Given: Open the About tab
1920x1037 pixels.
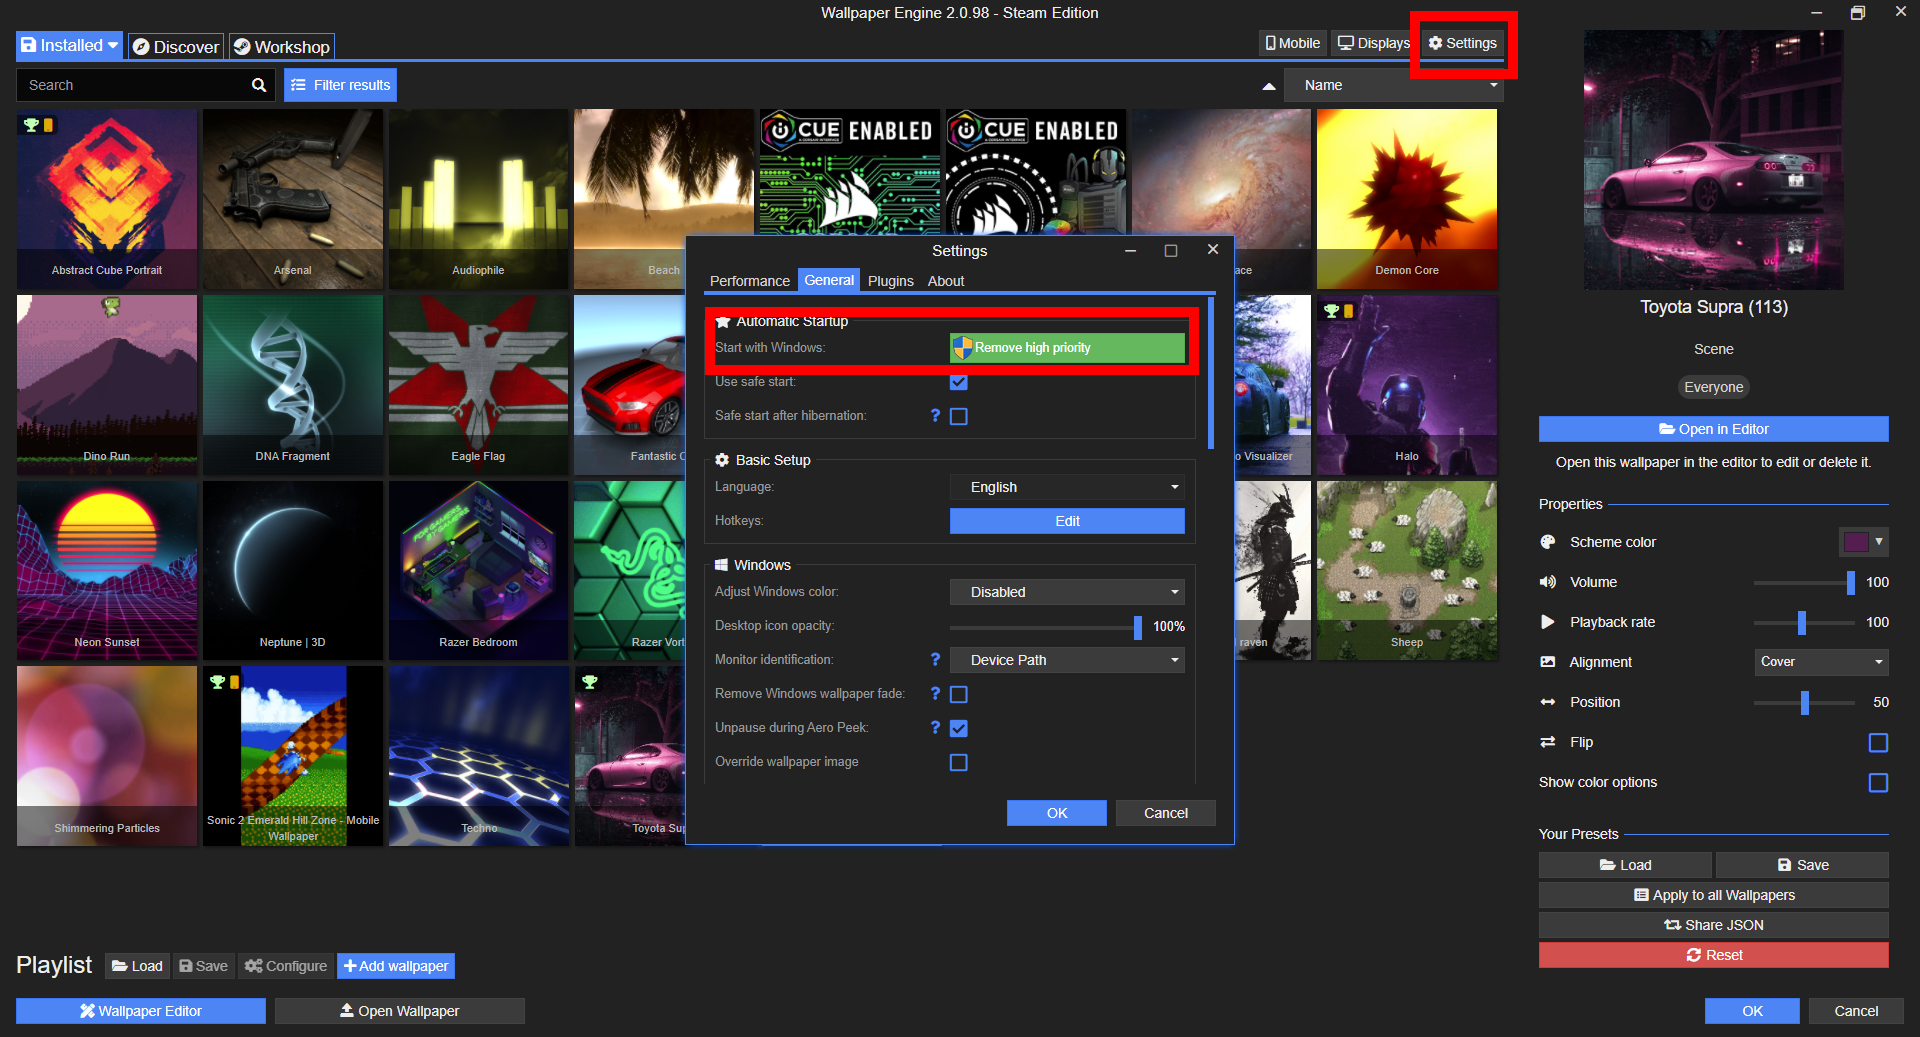Looking at the screenshot, I should pyautogui.click(x=946, y=281).
